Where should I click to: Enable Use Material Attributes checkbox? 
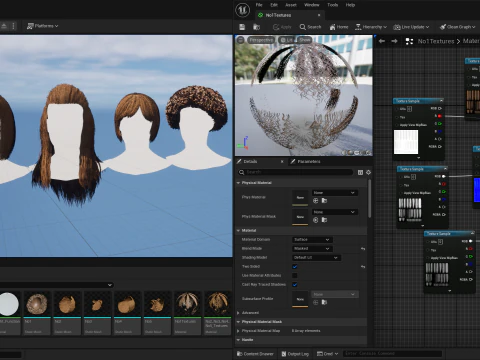click(295, 276)
